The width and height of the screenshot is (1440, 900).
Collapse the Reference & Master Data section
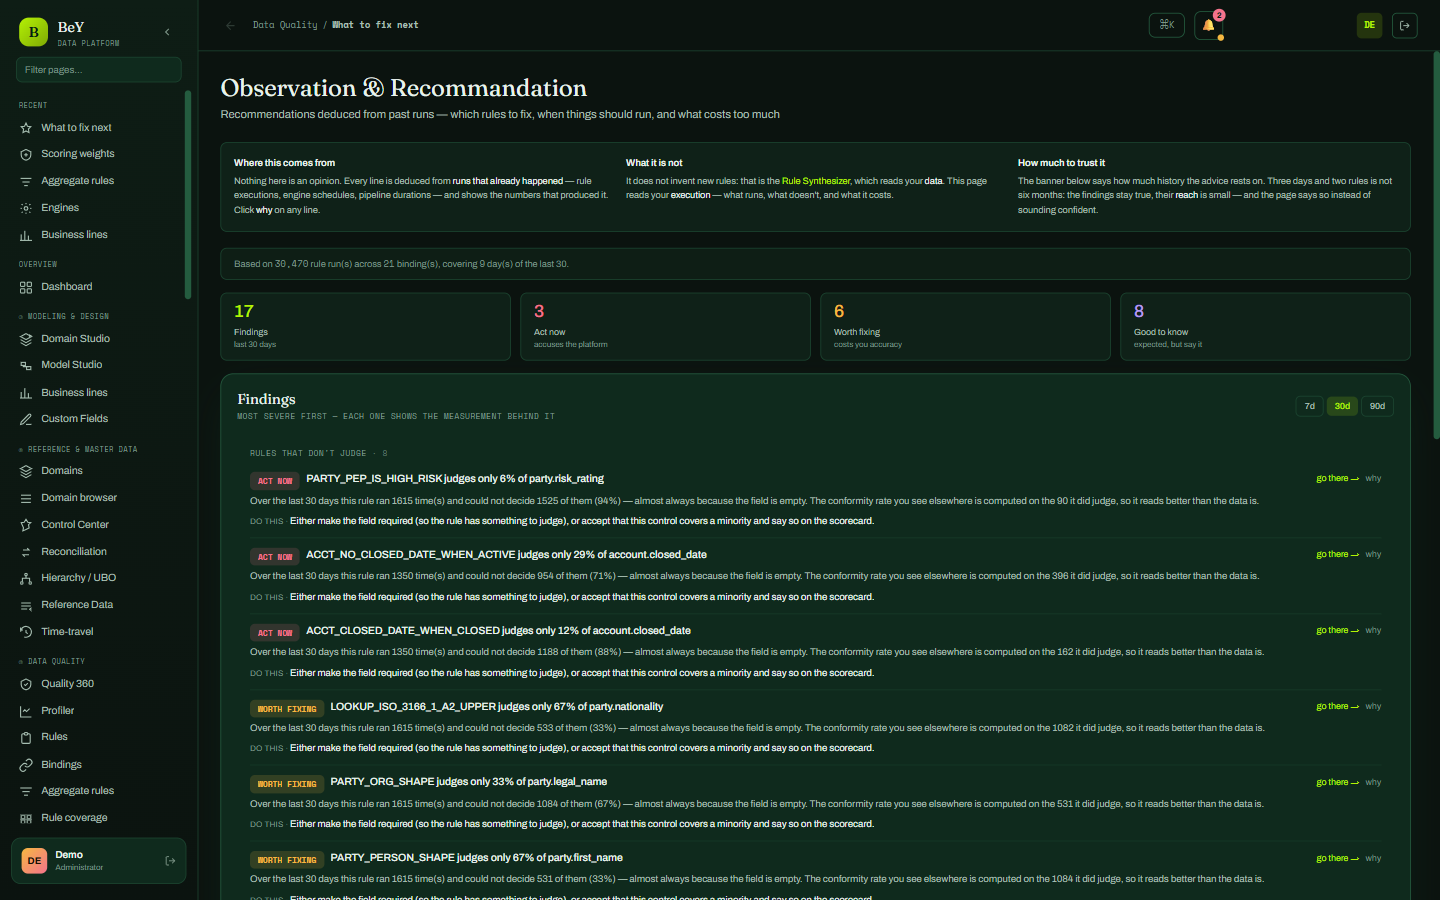(x=78, y=449)
